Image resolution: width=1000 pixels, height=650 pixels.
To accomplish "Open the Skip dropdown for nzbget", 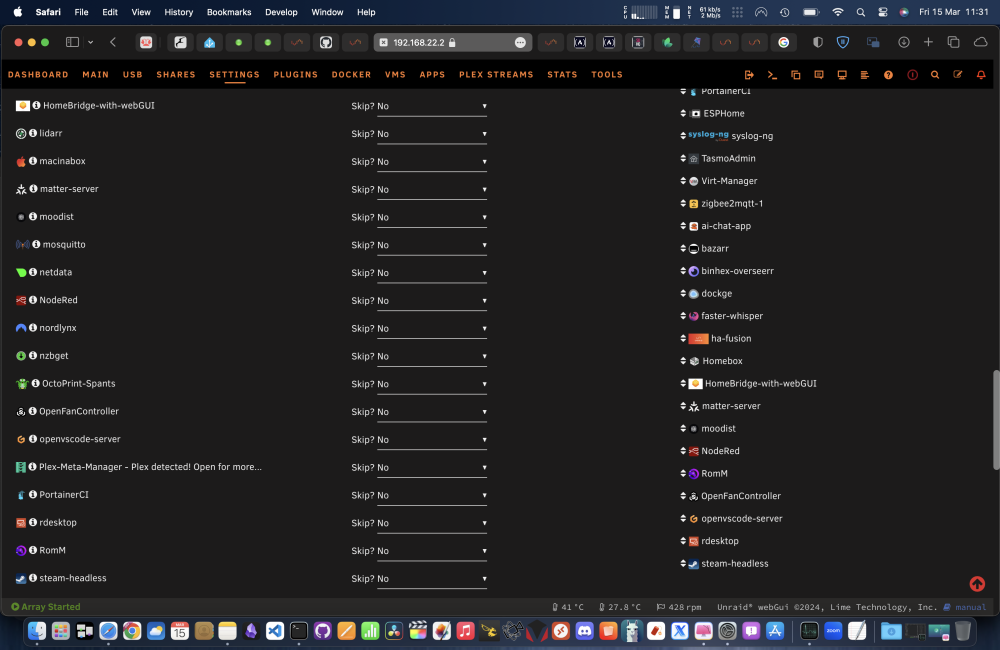I will (432, 357).
